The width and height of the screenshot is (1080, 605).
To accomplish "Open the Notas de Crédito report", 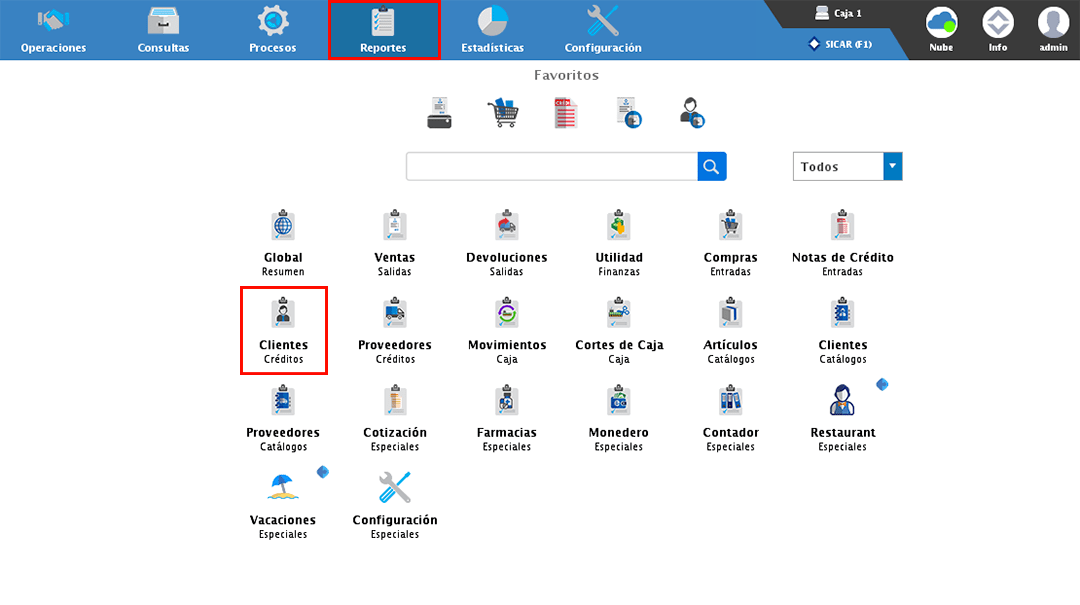I will tap(842, 228).
